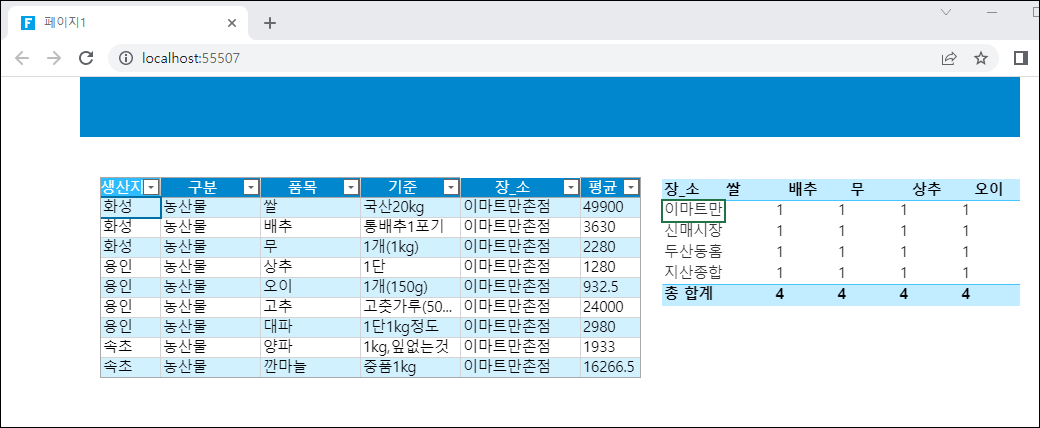This screenshot has height=428, width=1040.
Task: Expand the 장_소 column filter dropdown
Action: (570, 187)
